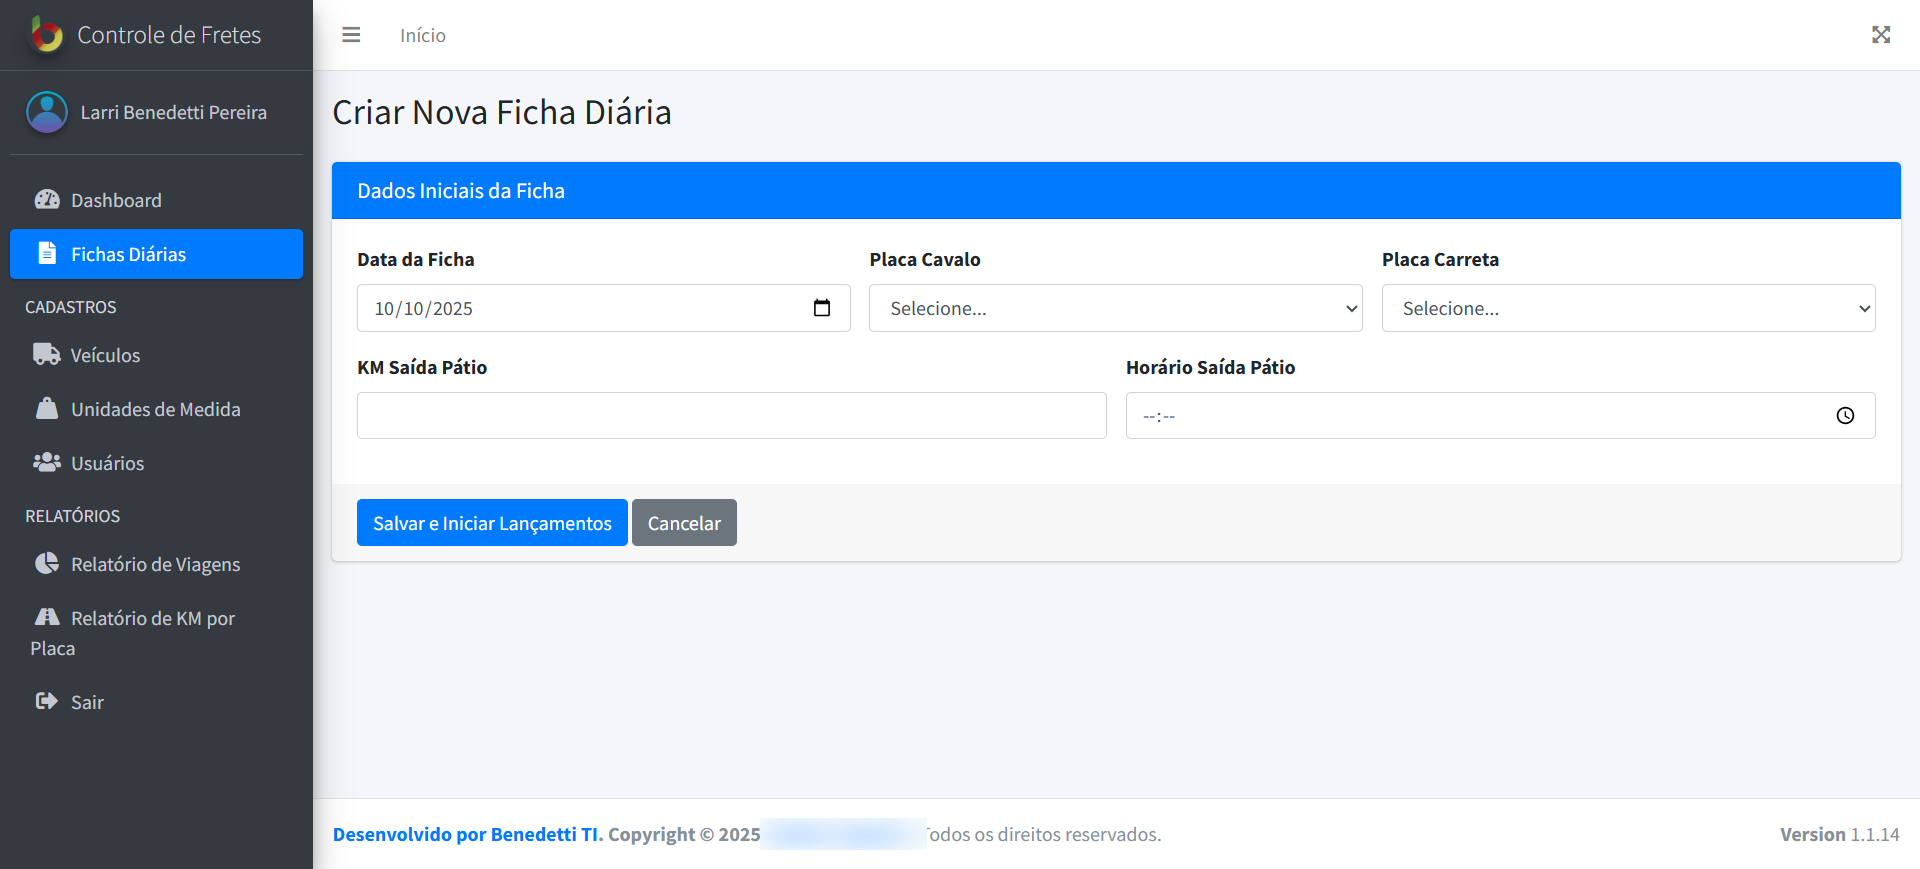The width and height of the screenshot is (1920, 869).
Task: Click the user avatar icon
Action: pos(47,112)
